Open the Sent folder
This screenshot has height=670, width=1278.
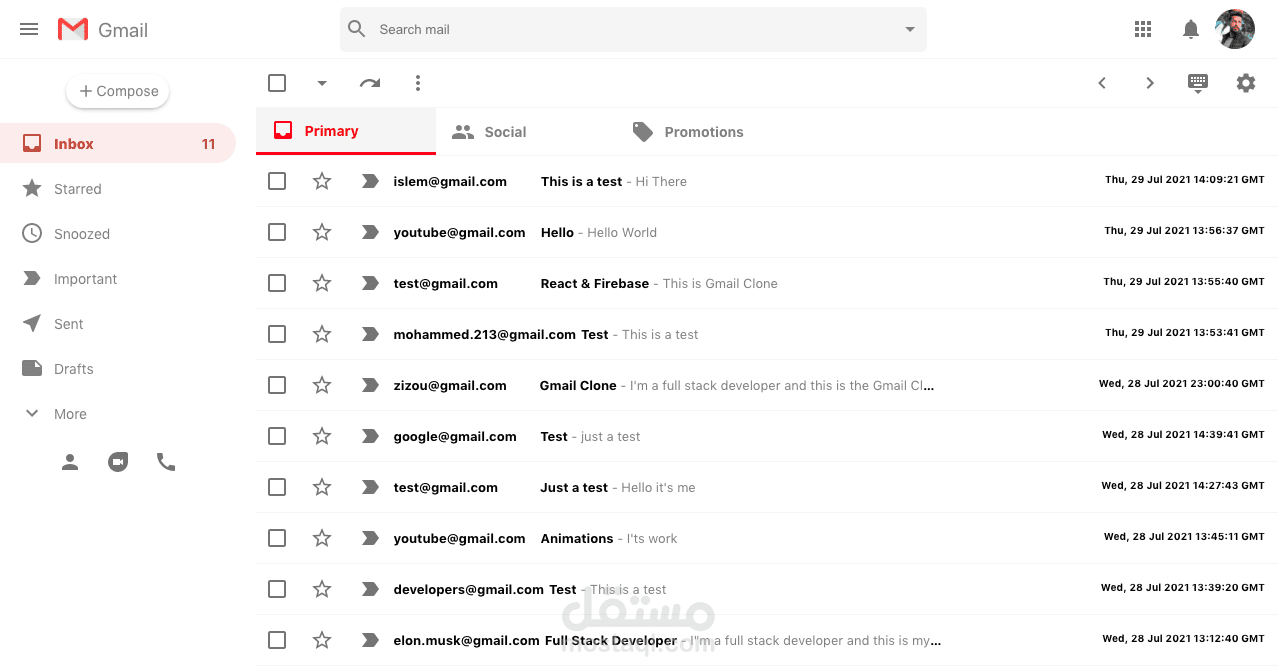(x=118, y=323)
